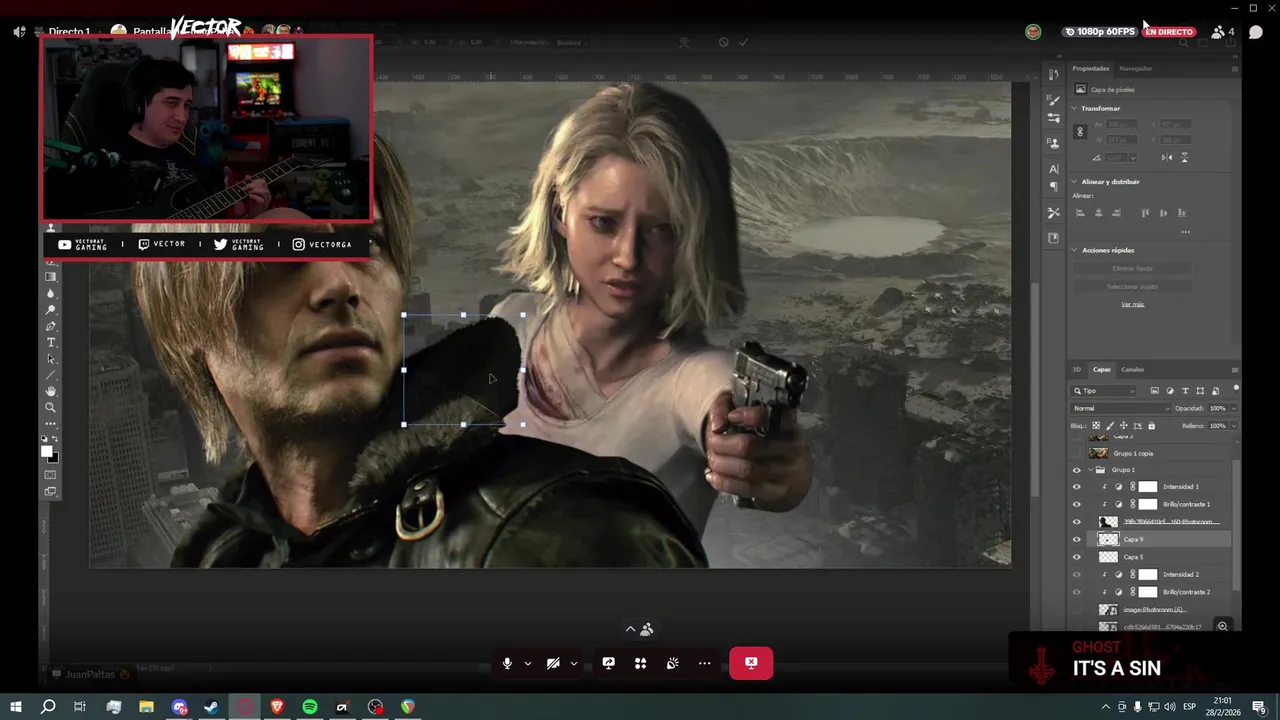Open the Brush Settings panel icon
Screen dimensions: 1280x720
coord(1053,118)
